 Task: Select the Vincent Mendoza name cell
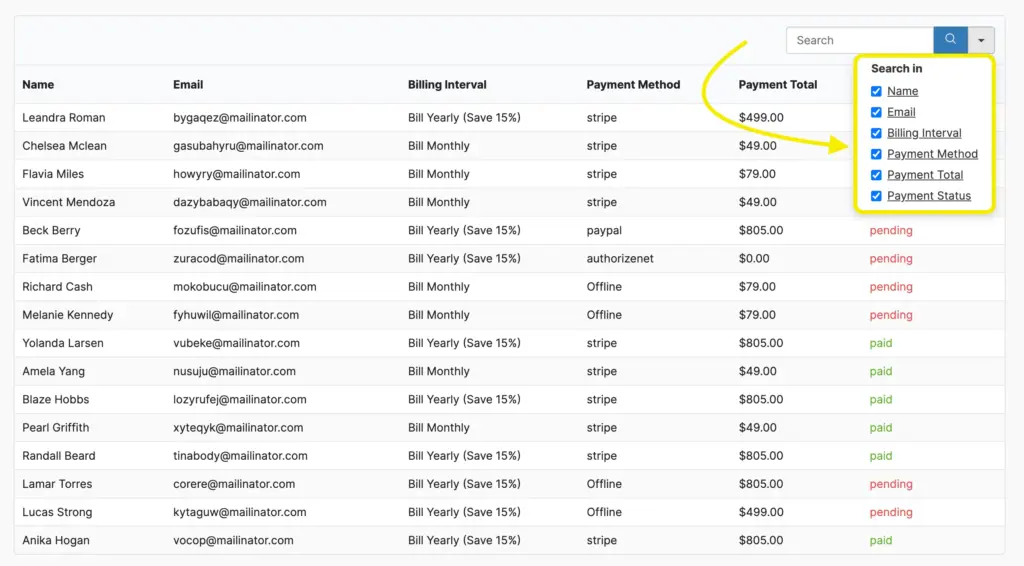coord(69,202)
